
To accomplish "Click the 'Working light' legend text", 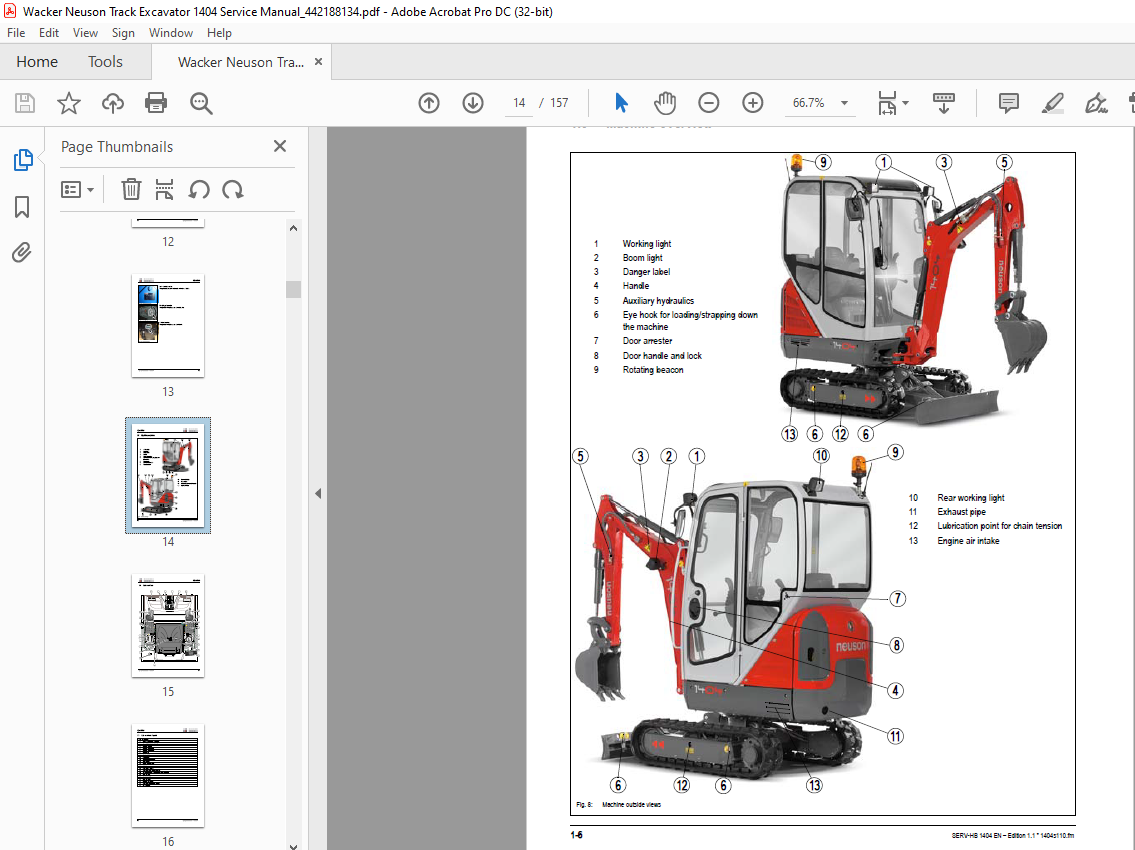I will point(646,243).
